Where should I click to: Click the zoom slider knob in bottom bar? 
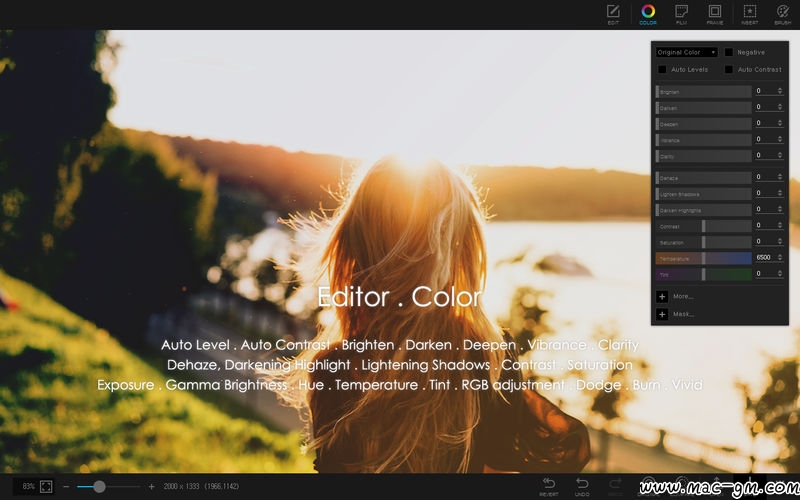click(x=99, y=487)
